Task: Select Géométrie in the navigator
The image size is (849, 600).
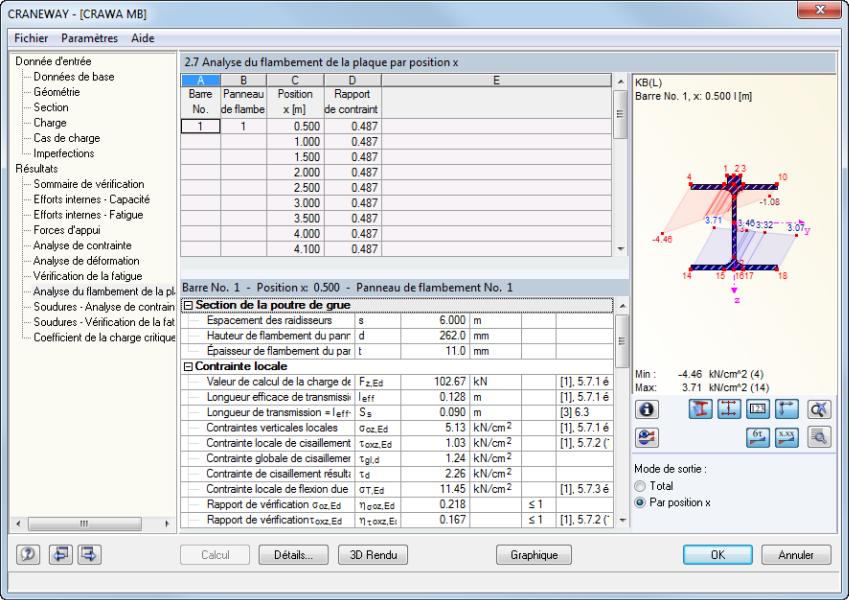Action: (x=57, y=92)
